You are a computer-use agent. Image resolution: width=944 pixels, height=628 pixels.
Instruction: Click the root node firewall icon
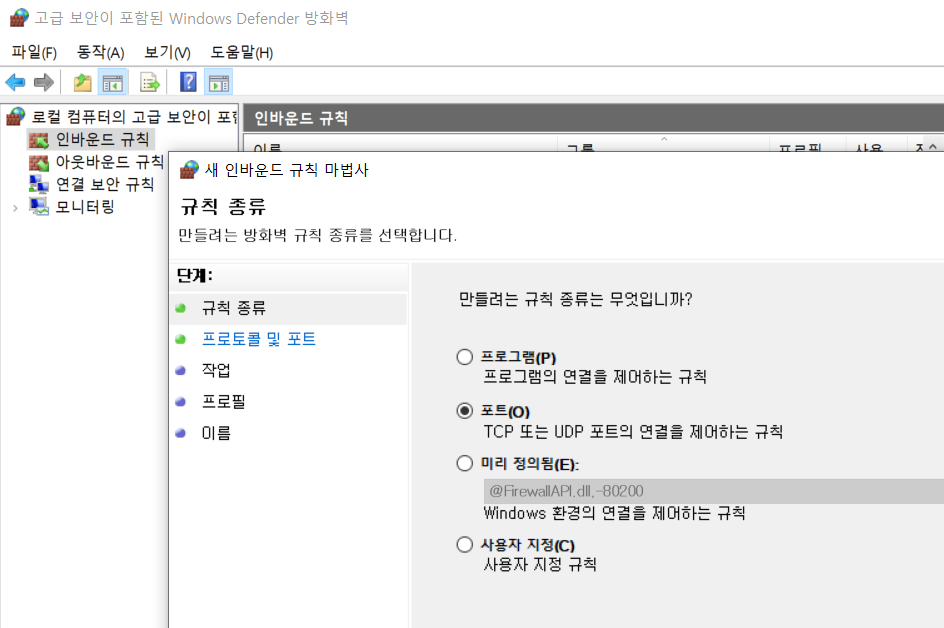tap(16, 116)
